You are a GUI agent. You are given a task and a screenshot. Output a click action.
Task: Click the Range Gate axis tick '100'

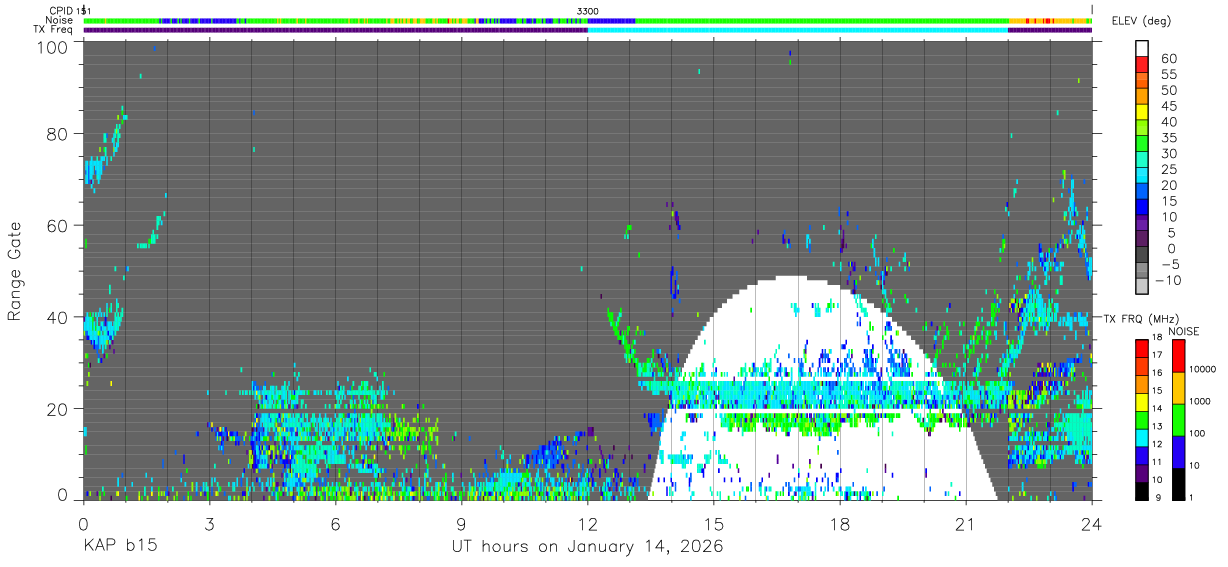pos(53,47)
